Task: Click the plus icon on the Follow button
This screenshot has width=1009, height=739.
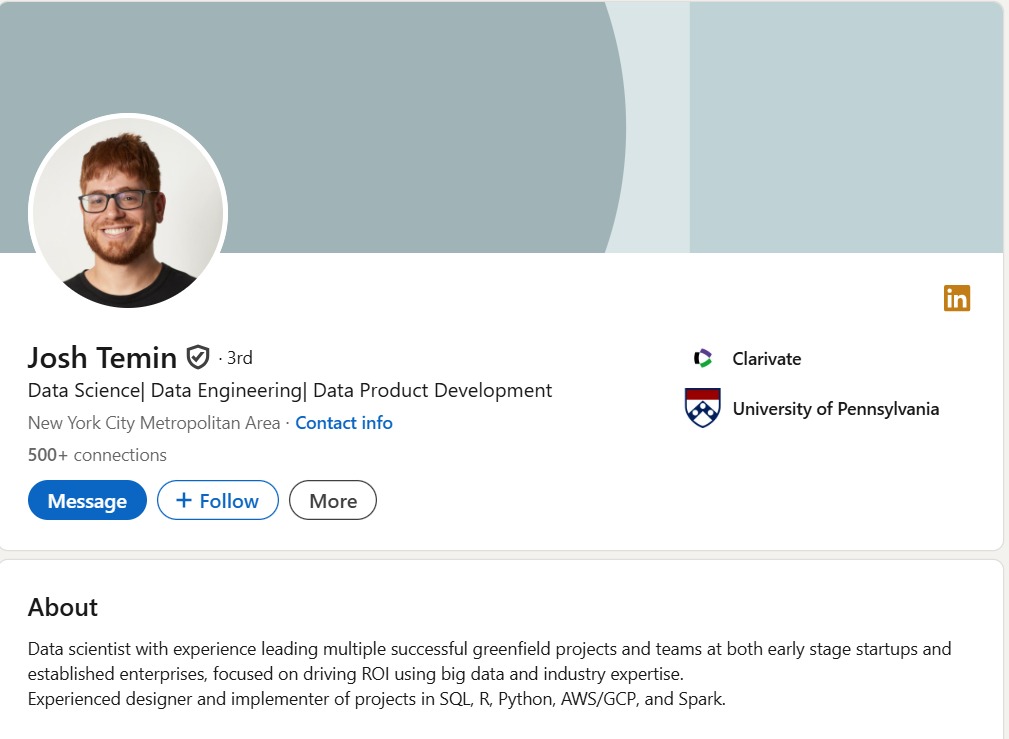Action: [184, 501]
